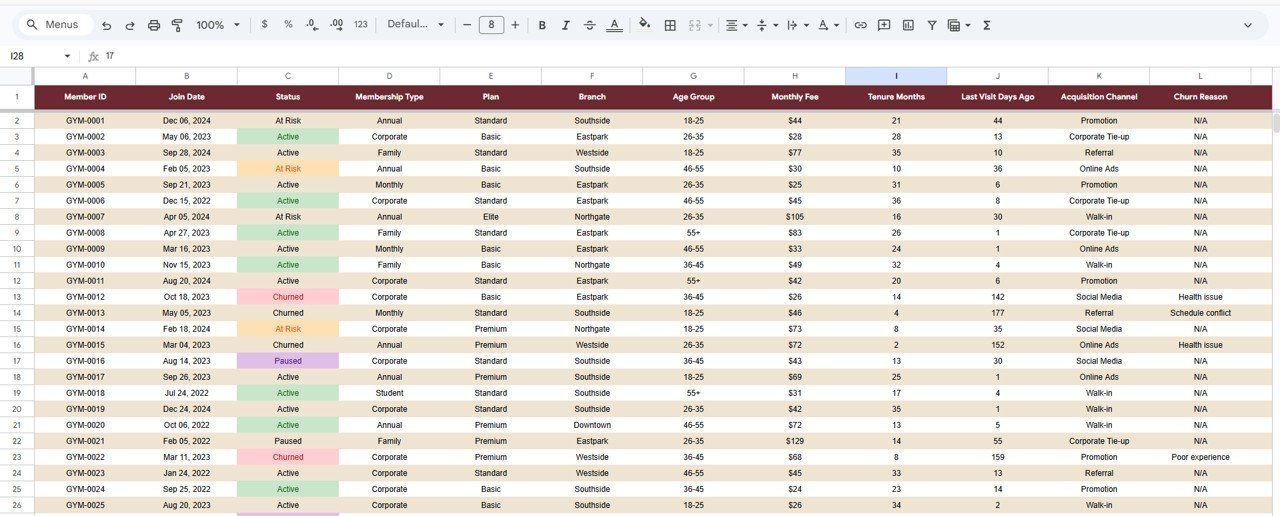This screenshot has height=516, width=1280.
Task: Open the 100% zoom dropdown
Action: [x=218, y=25]
